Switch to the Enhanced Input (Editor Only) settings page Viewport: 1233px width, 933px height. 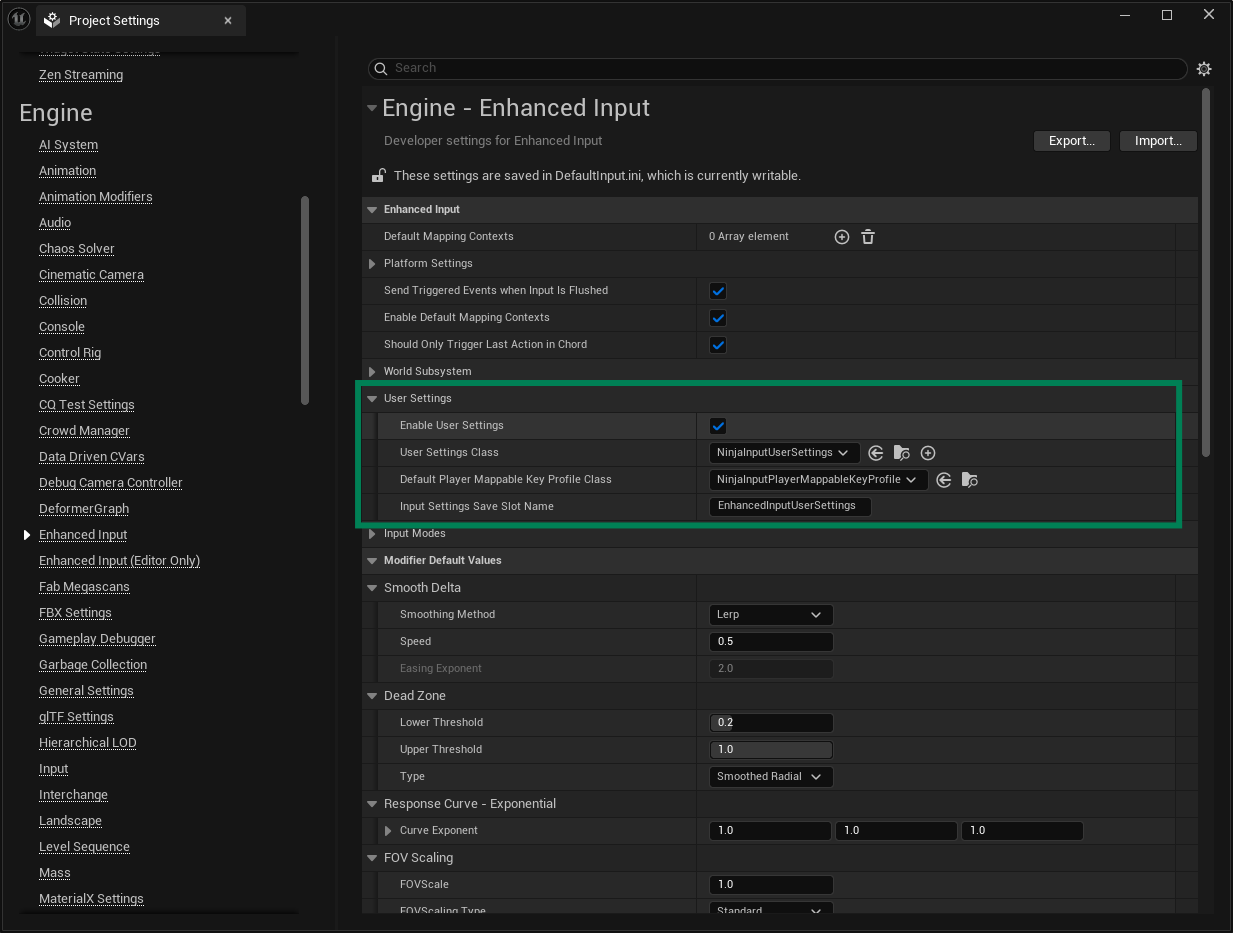pyautogui.click(x=119, y=560)
